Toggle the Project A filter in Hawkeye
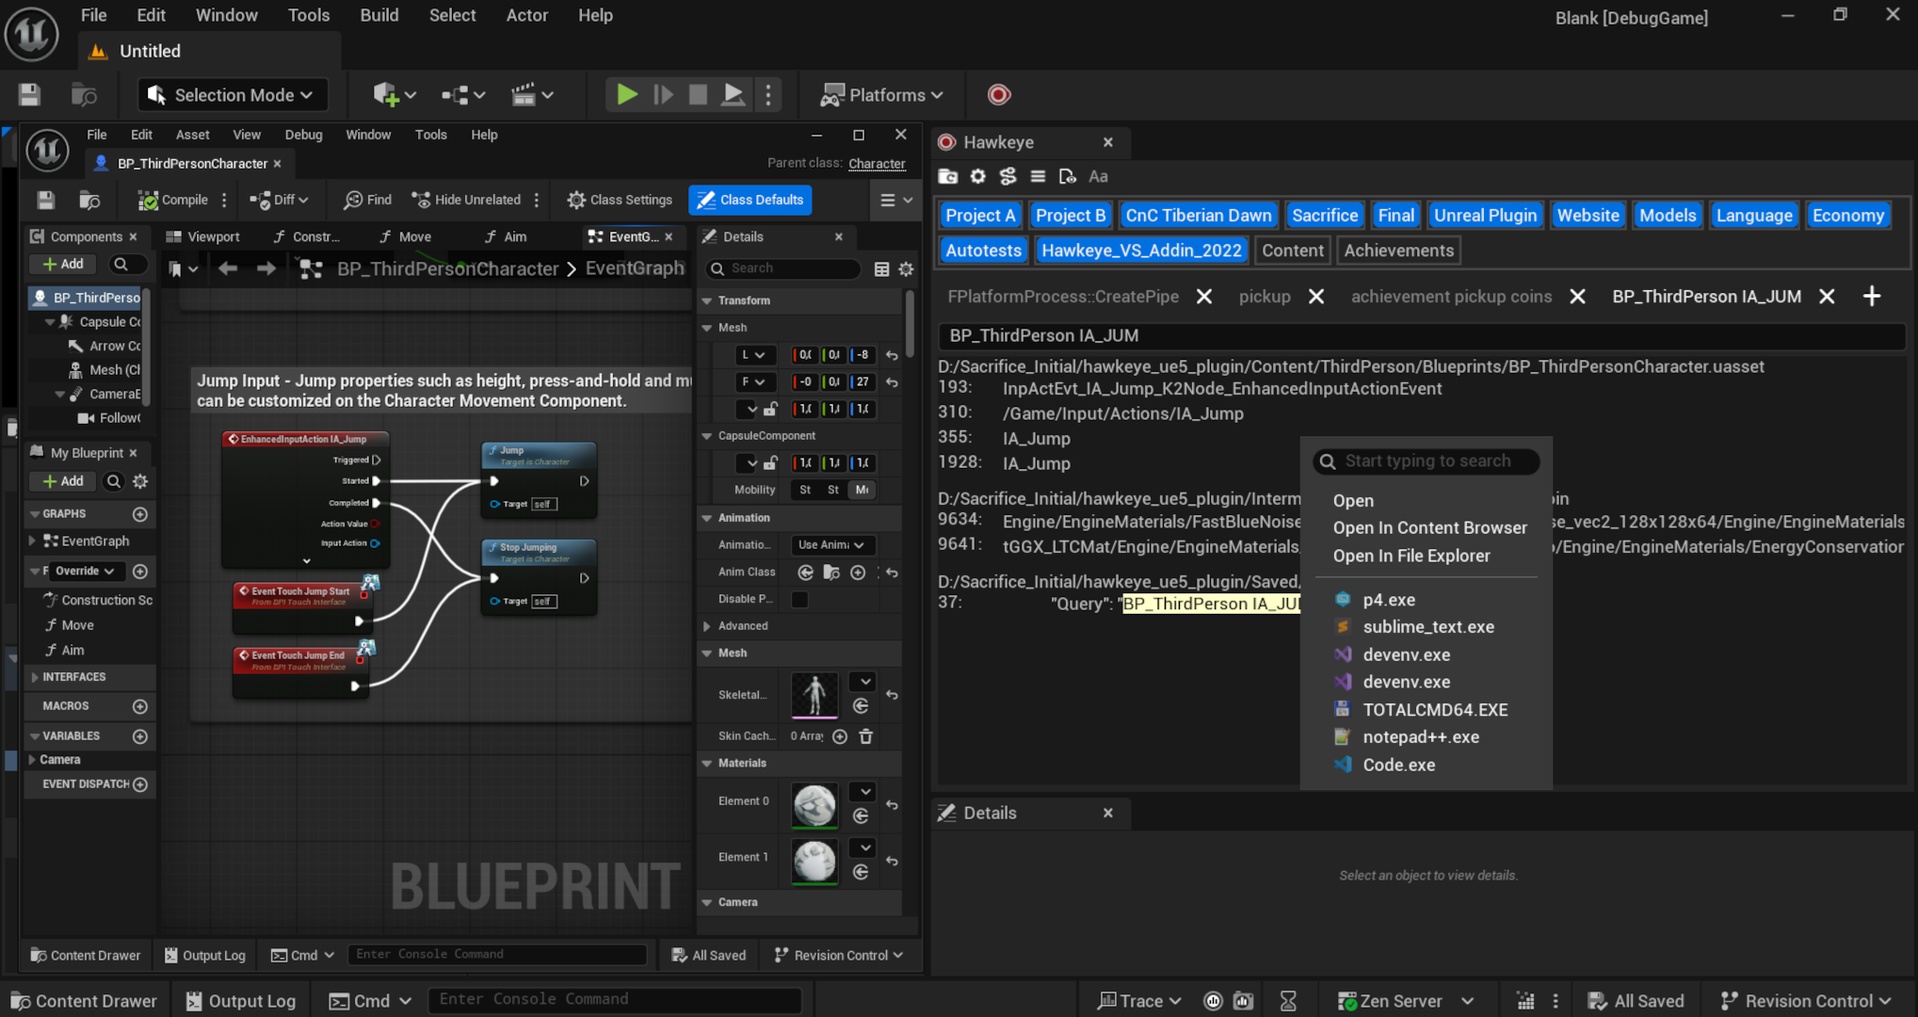1918x1017 pixels. (x=980, y=216)
